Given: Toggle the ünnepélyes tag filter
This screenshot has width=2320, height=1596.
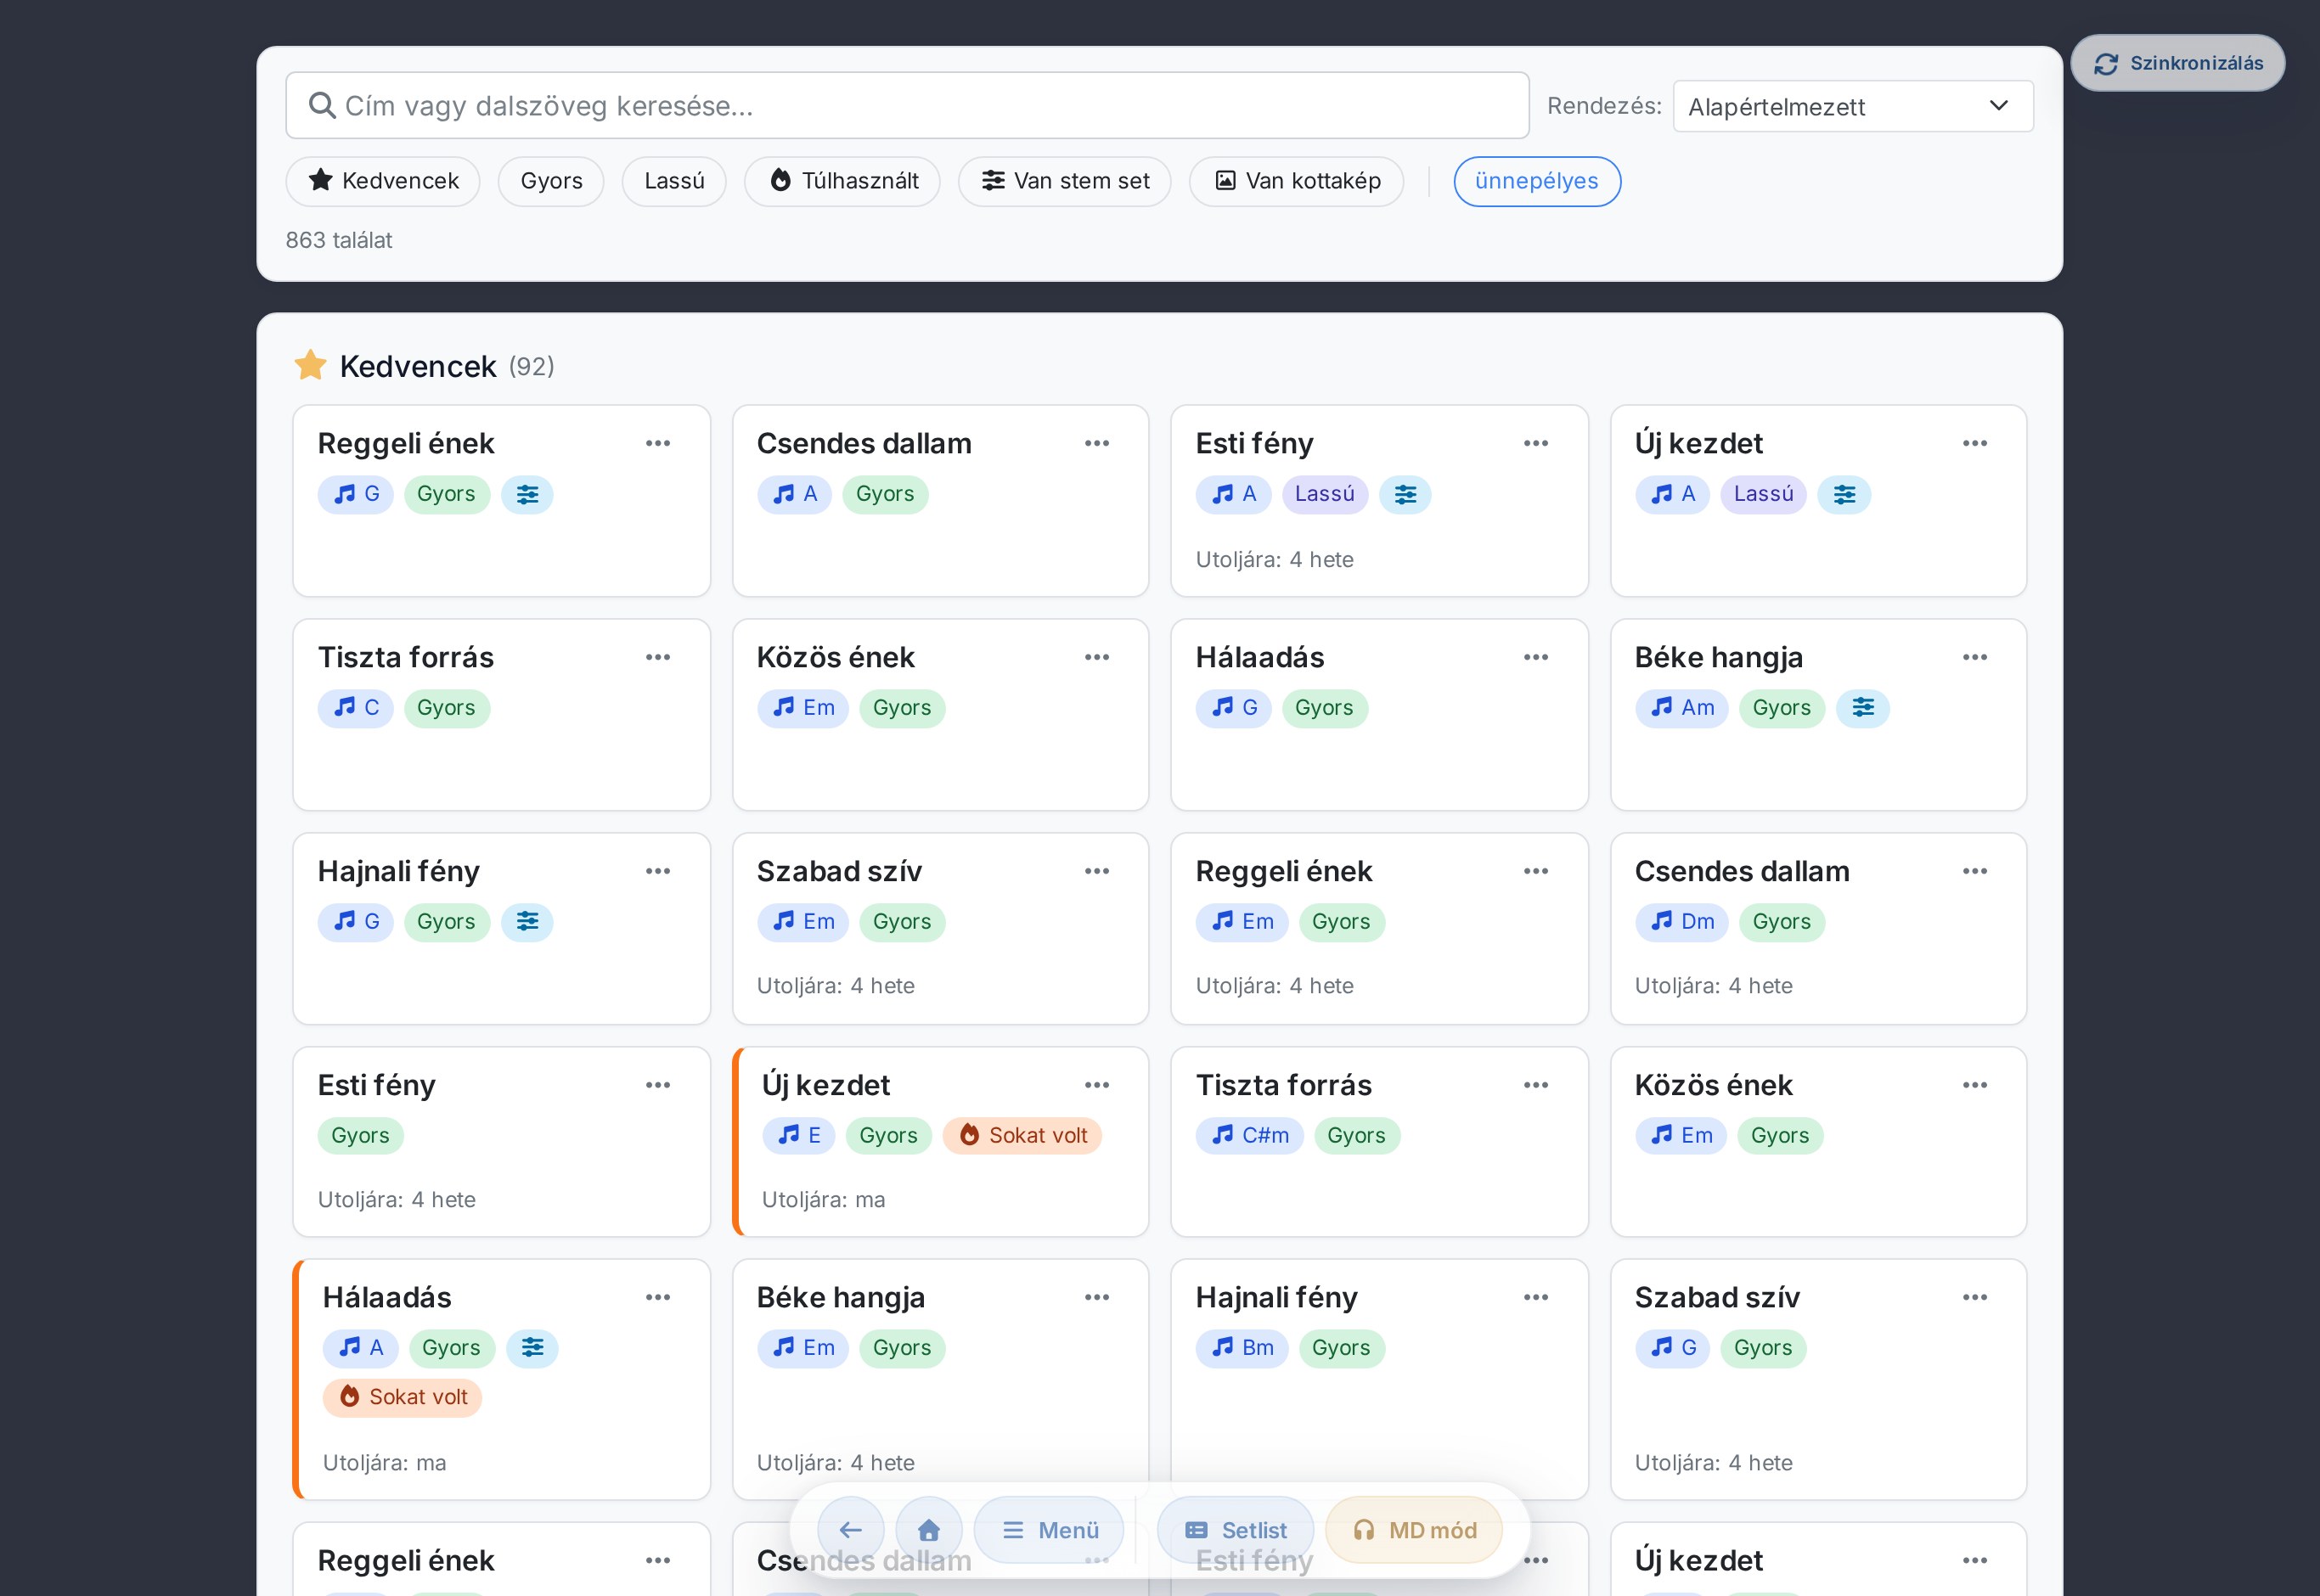Looking at the screenshot, I should (x=1537, y=181).
